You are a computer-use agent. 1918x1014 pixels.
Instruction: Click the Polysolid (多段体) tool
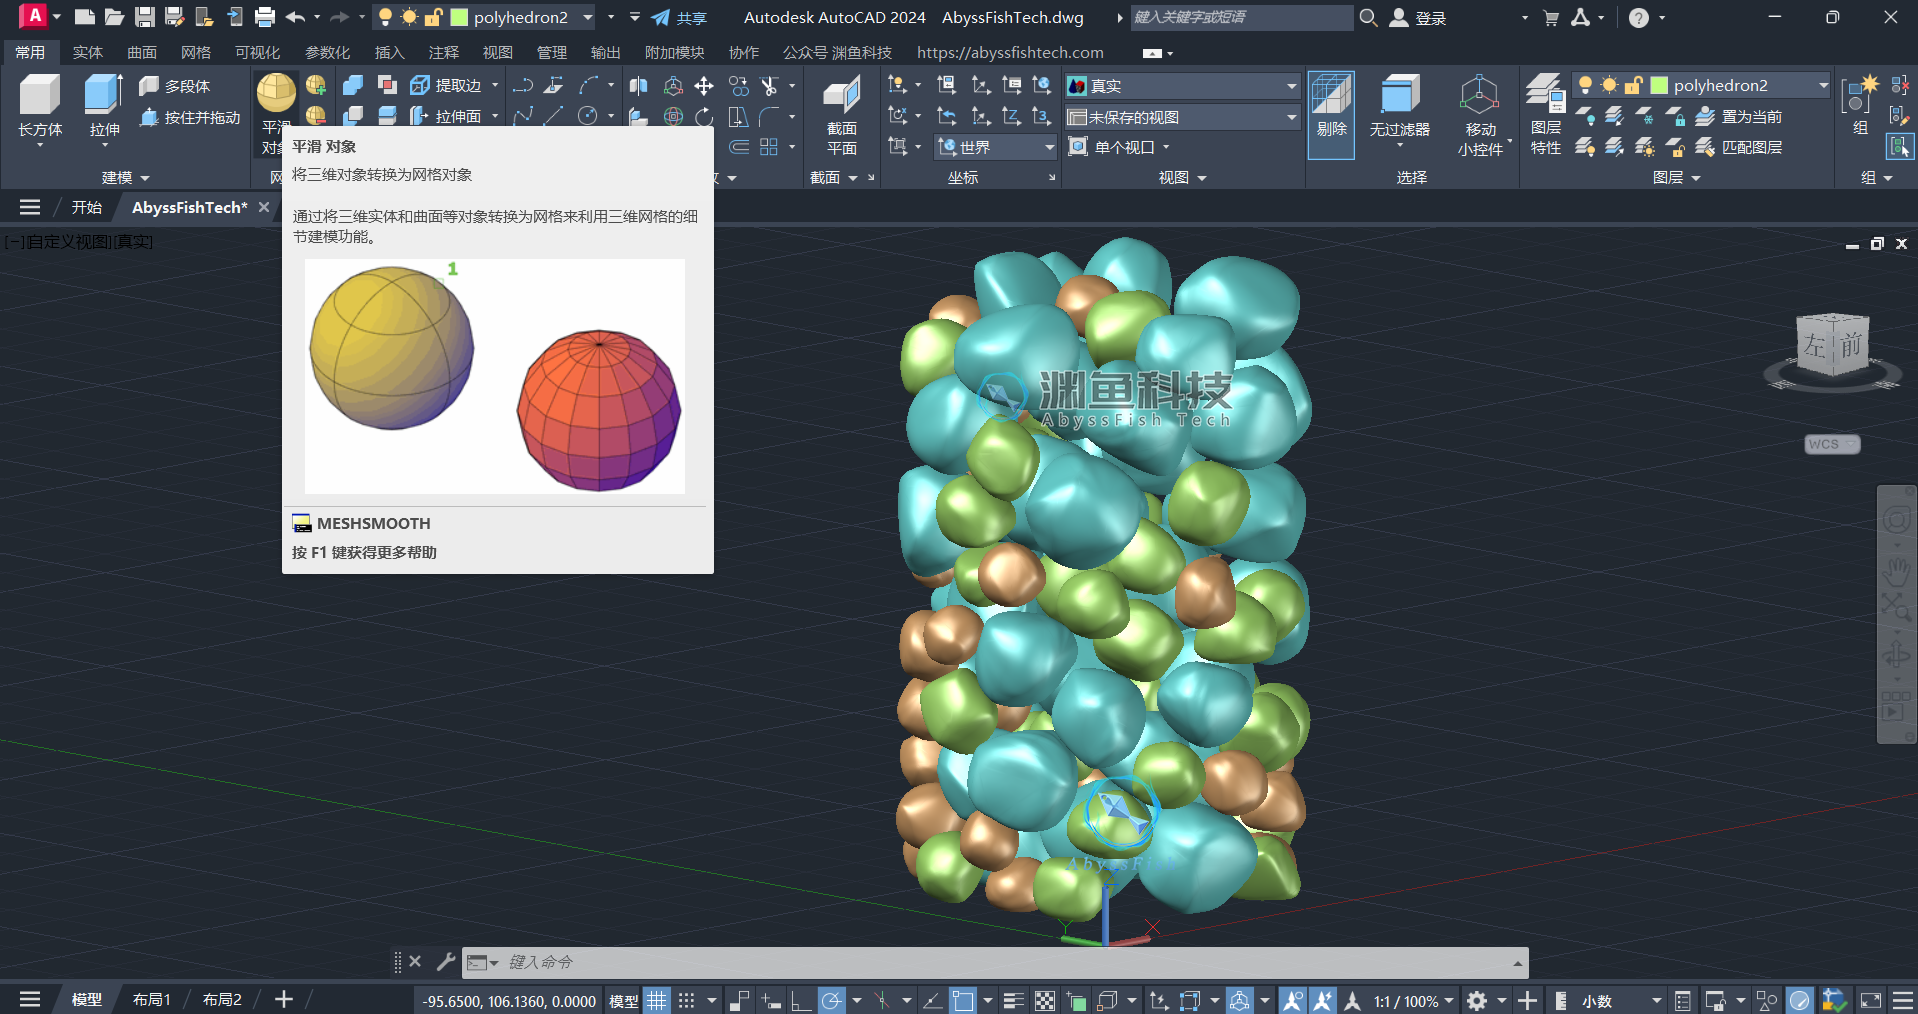(176, 86)
